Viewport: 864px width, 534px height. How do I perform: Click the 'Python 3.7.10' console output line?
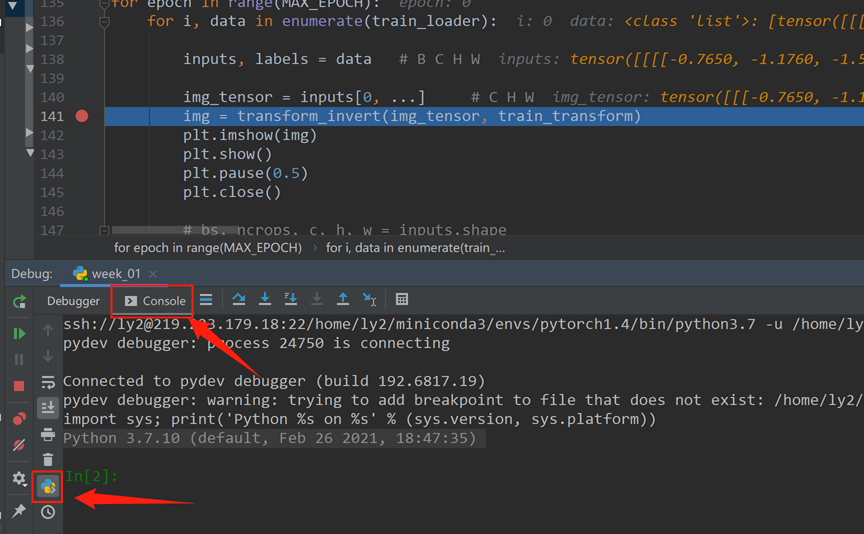click(269, 438)
